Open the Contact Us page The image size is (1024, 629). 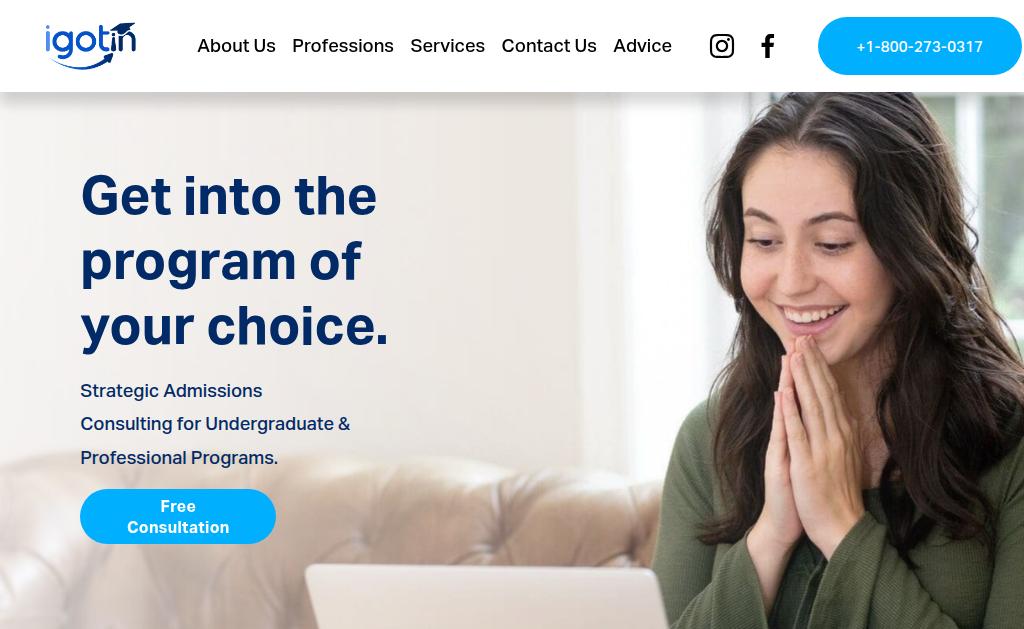click(x=549, y=46)
